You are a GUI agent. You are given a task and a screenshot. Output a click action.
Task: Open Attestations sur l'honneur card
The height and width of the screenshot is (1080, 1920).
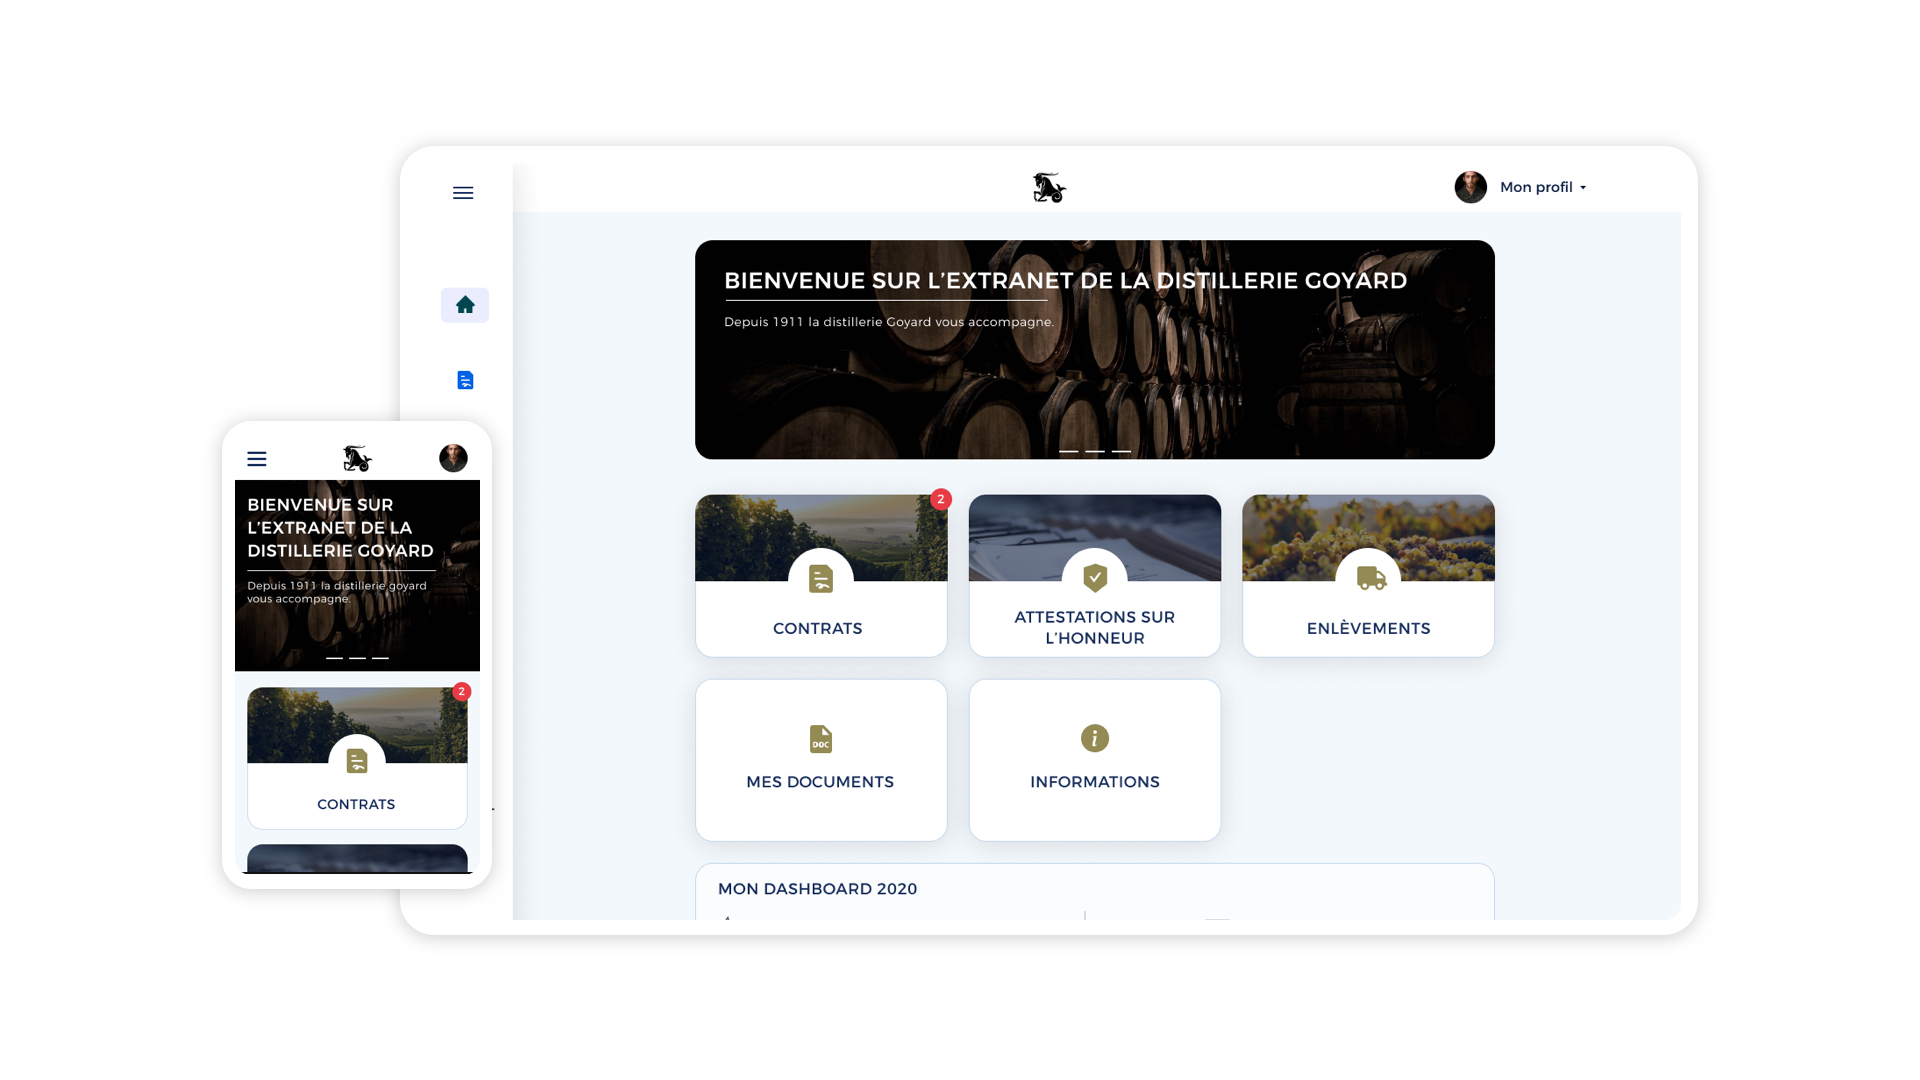pos(1095,576)
